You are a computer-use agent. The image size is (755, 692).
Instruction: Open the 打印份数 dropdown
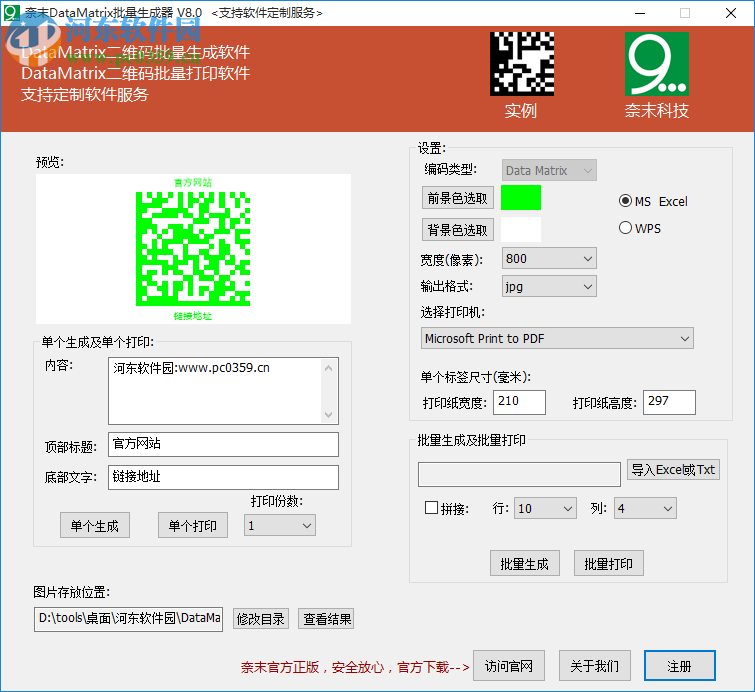tap(280, 525)
